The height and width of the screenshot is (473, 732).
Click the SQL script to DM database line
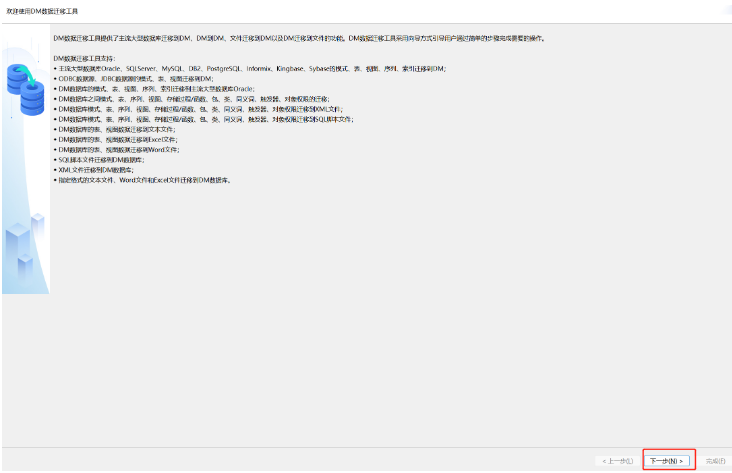pos(99,160)
